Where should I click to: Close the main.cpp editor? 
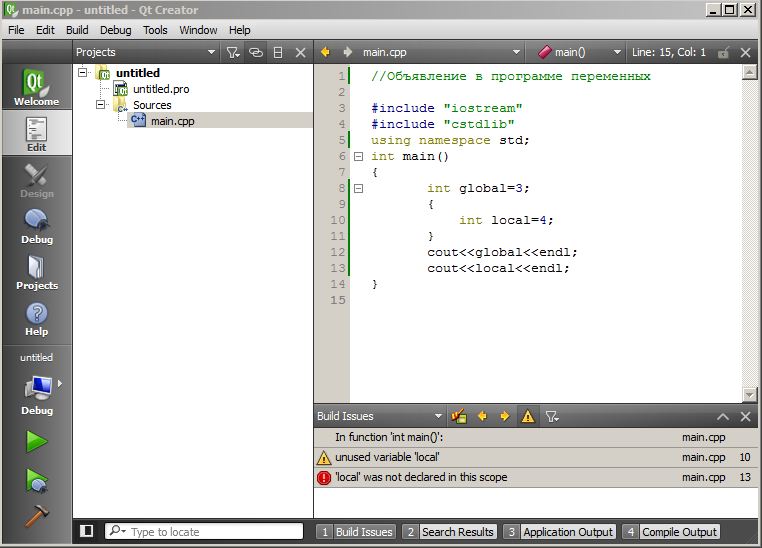(745, 52)
